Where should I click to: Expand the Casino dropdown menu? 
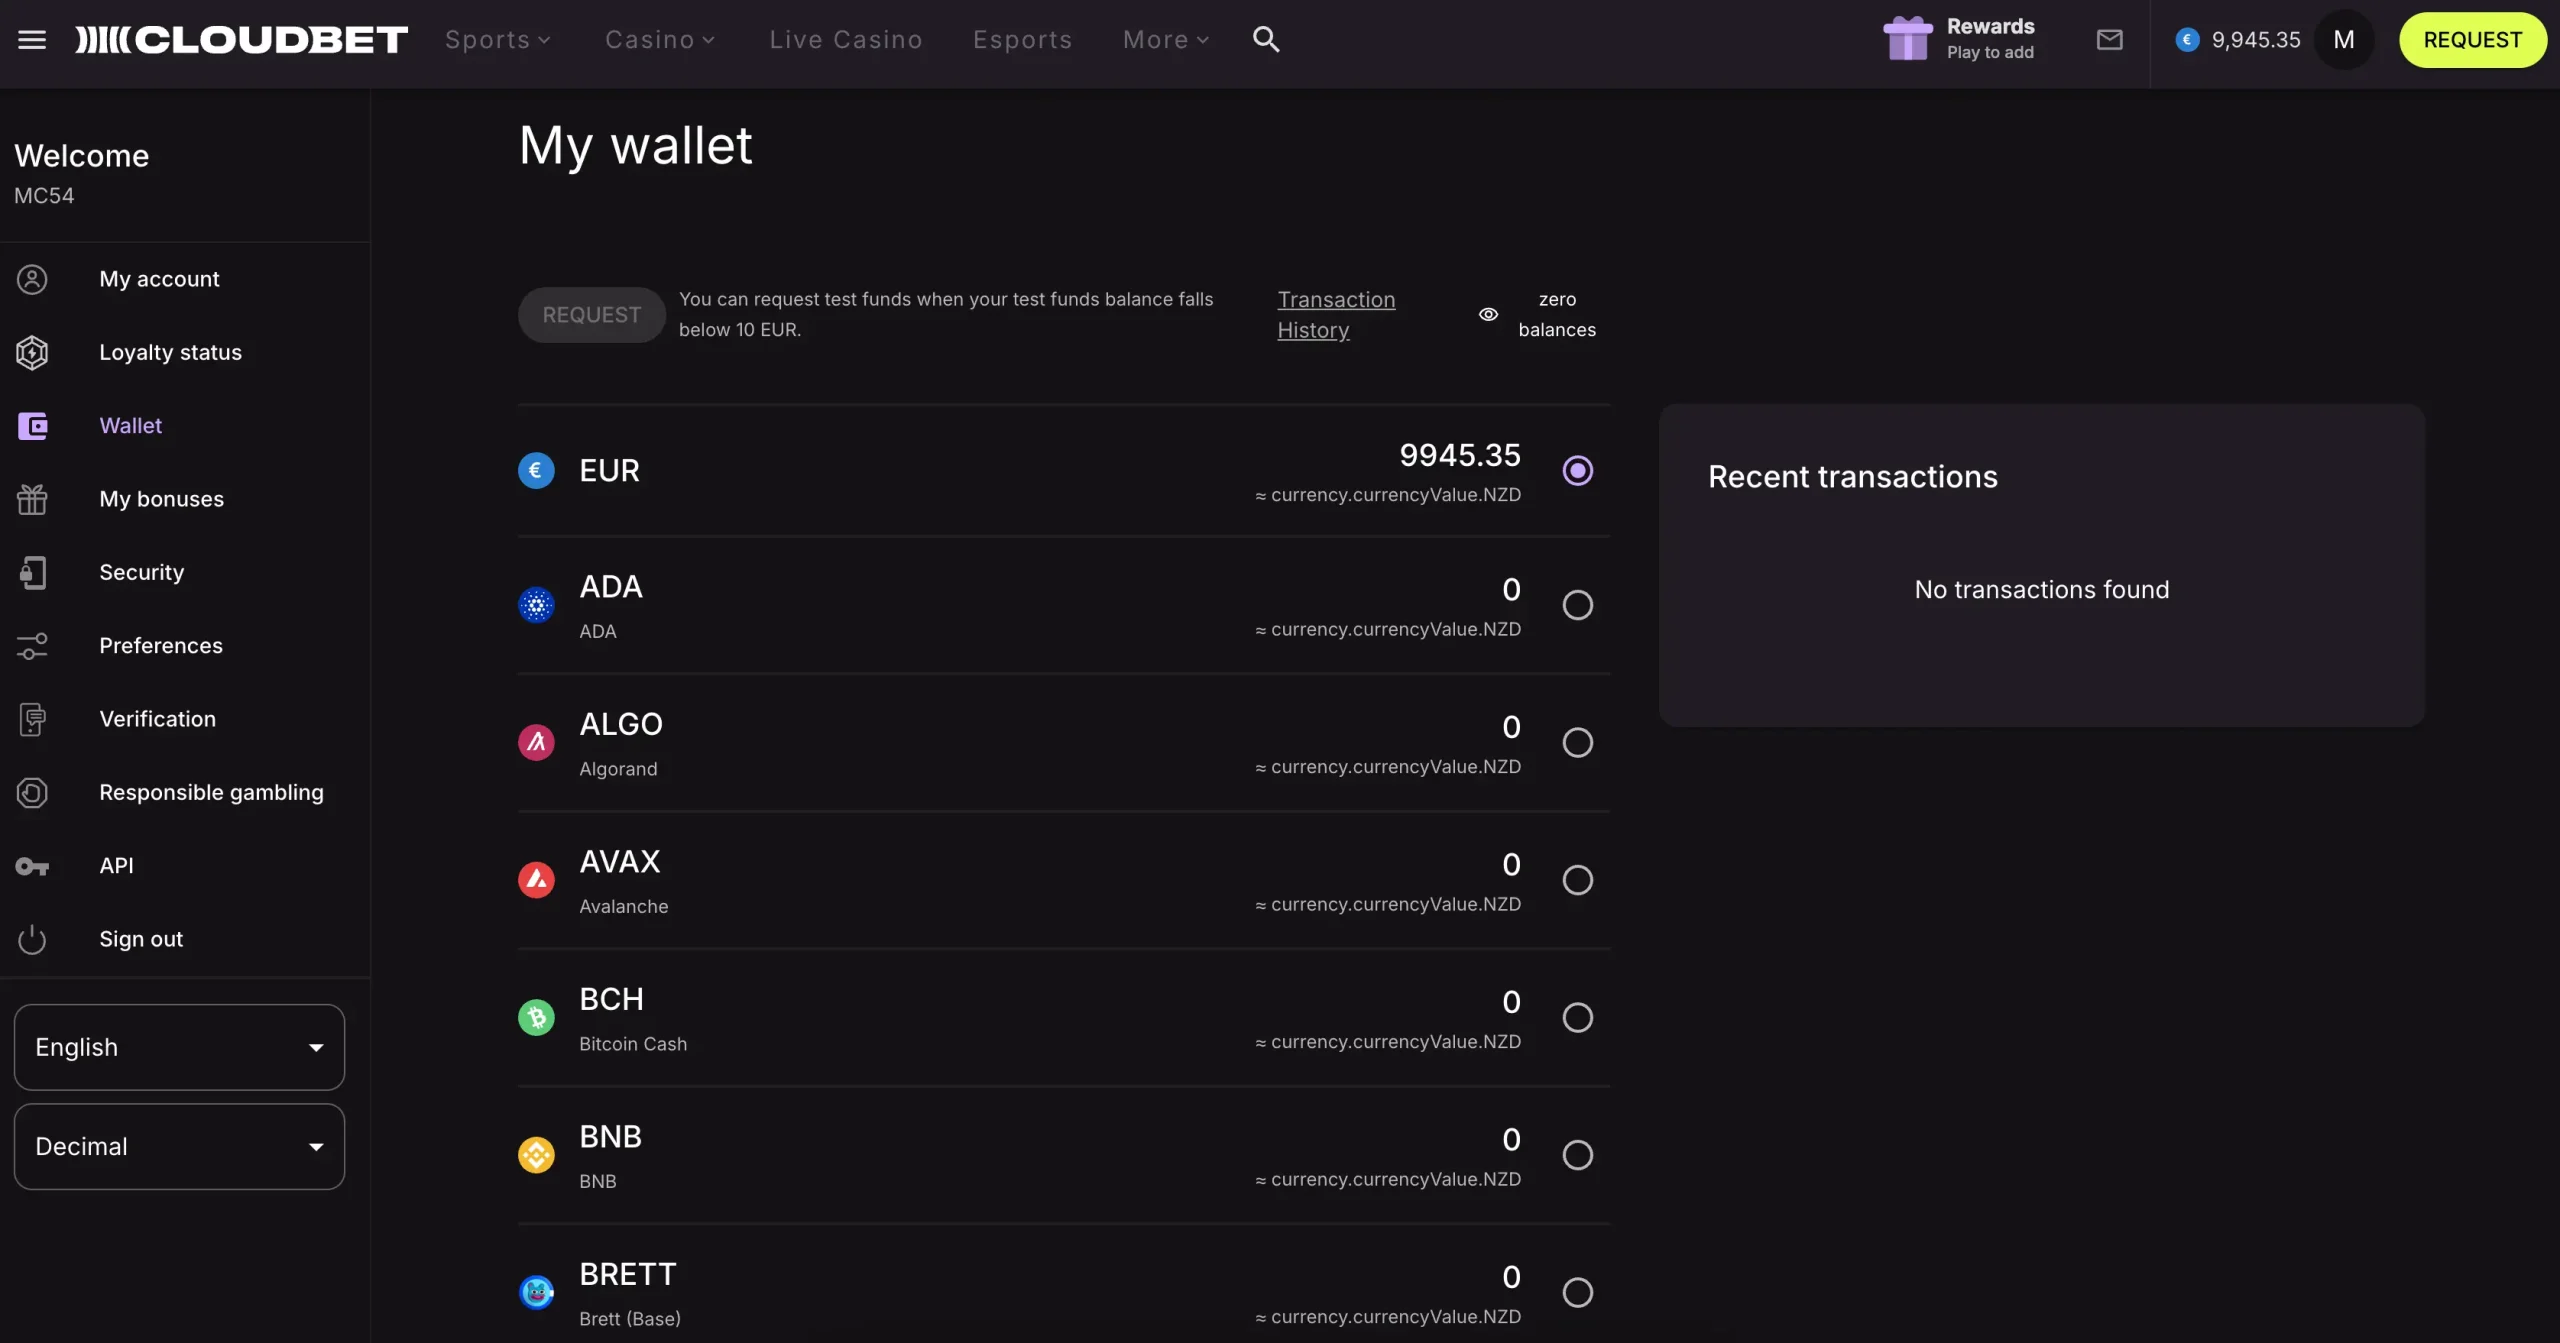660,39
